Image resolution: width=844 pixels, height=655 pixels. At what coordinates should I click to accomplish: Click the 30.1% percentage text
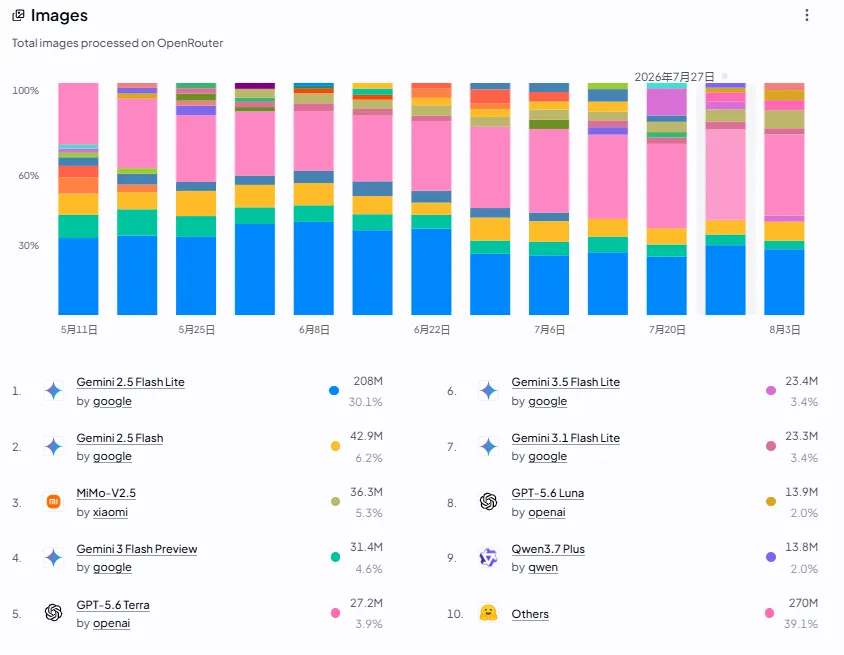365,402
